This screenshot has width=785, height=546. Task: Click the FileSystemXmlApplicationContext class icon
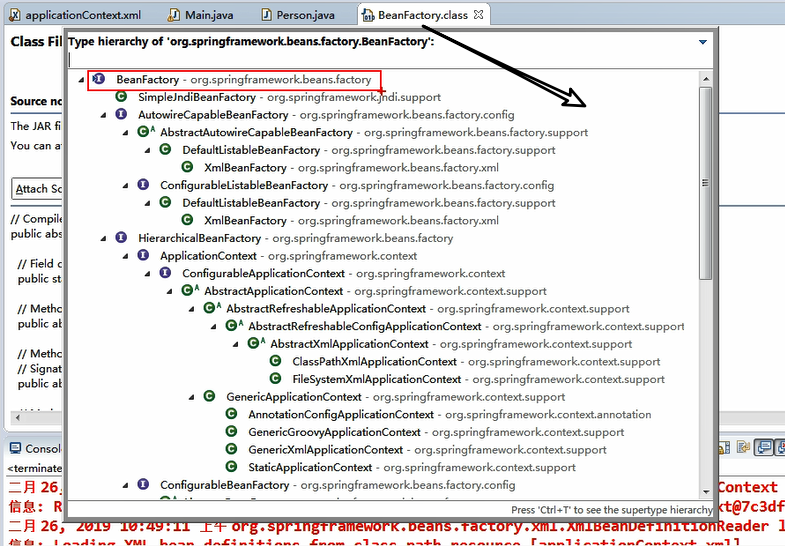(275, 378)
